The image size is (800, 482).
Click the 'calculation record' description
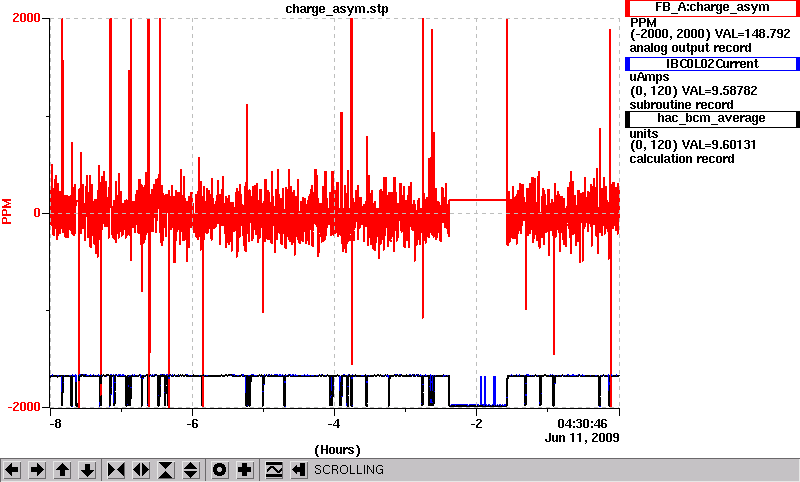tap(682, 159)
